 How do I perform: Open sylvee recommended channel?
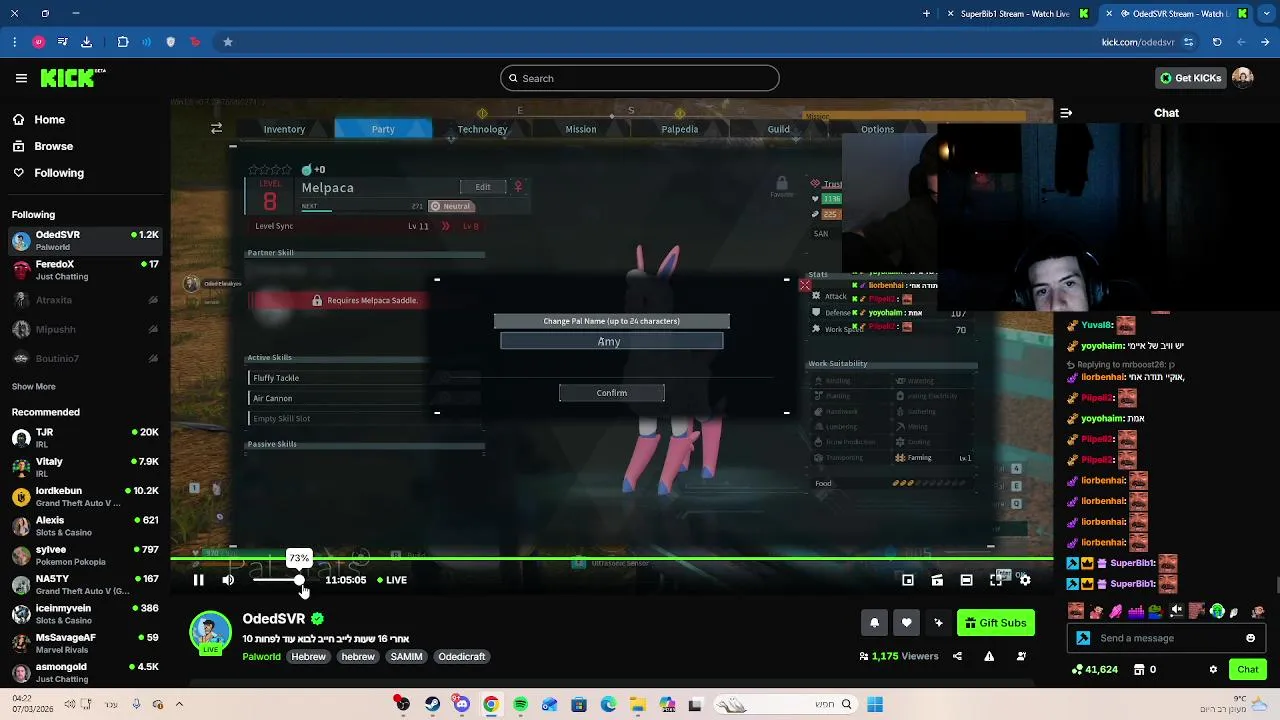coord(85,555)
